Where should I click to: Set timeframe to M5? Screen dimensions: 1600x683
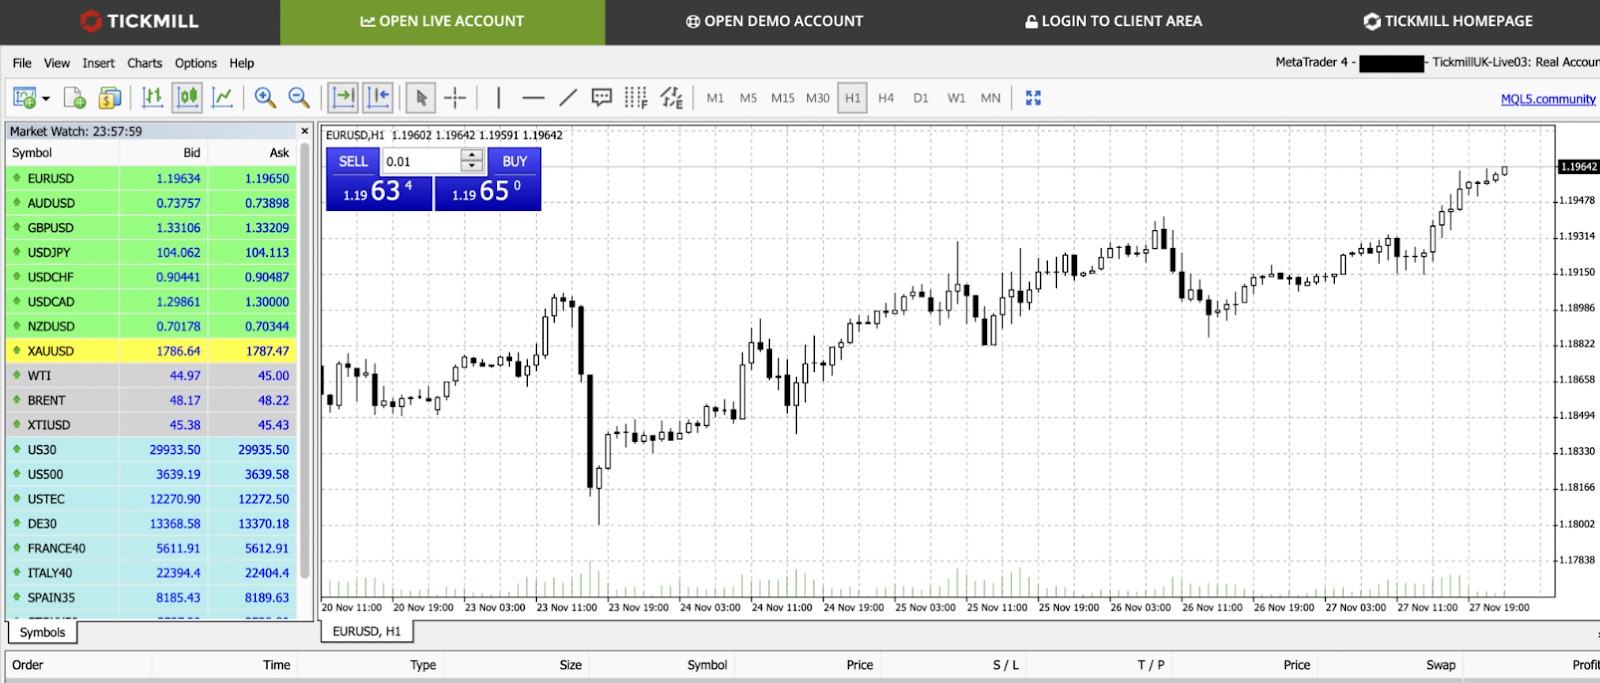click(x=748, y=98)
